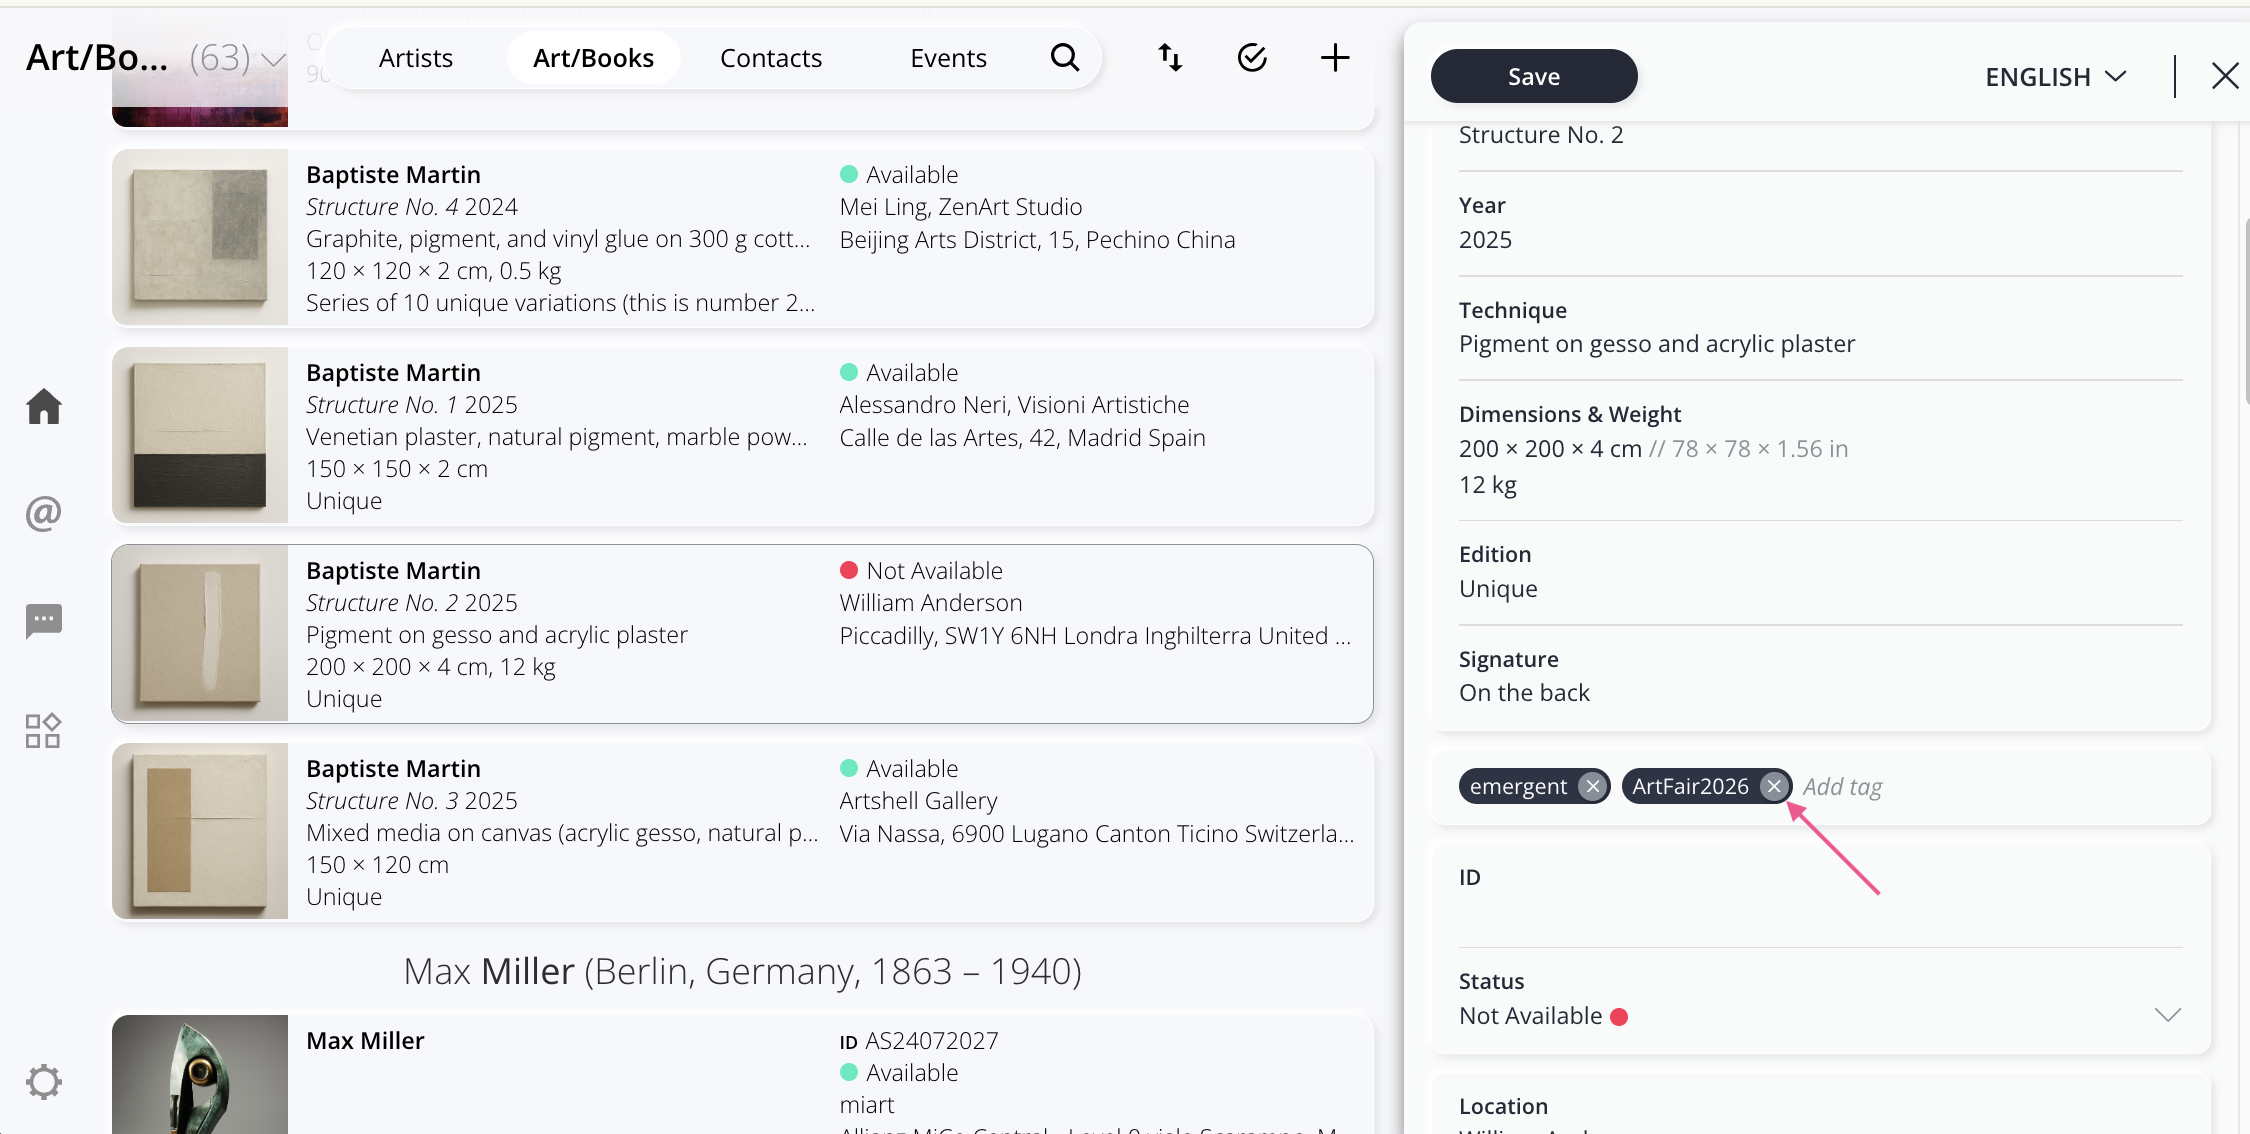Open settings gear in sidebar

[44, 1082]
